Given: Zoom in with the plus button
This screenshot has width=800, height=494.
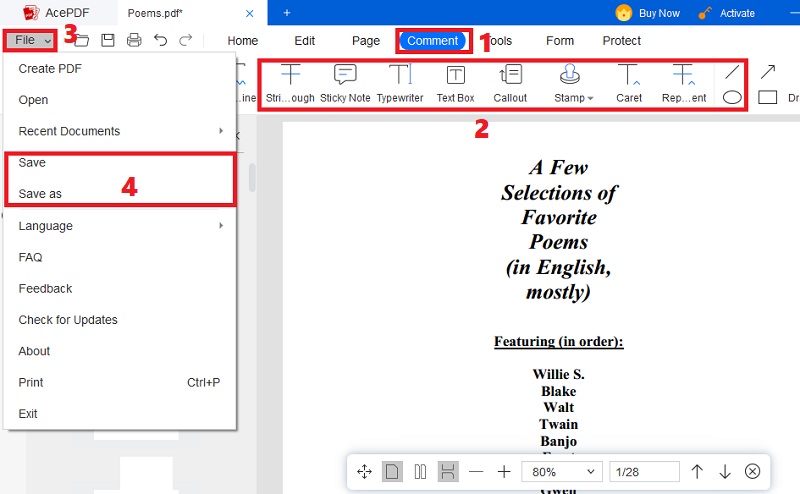Looking at the screenshot, I should tap(504, 472).
